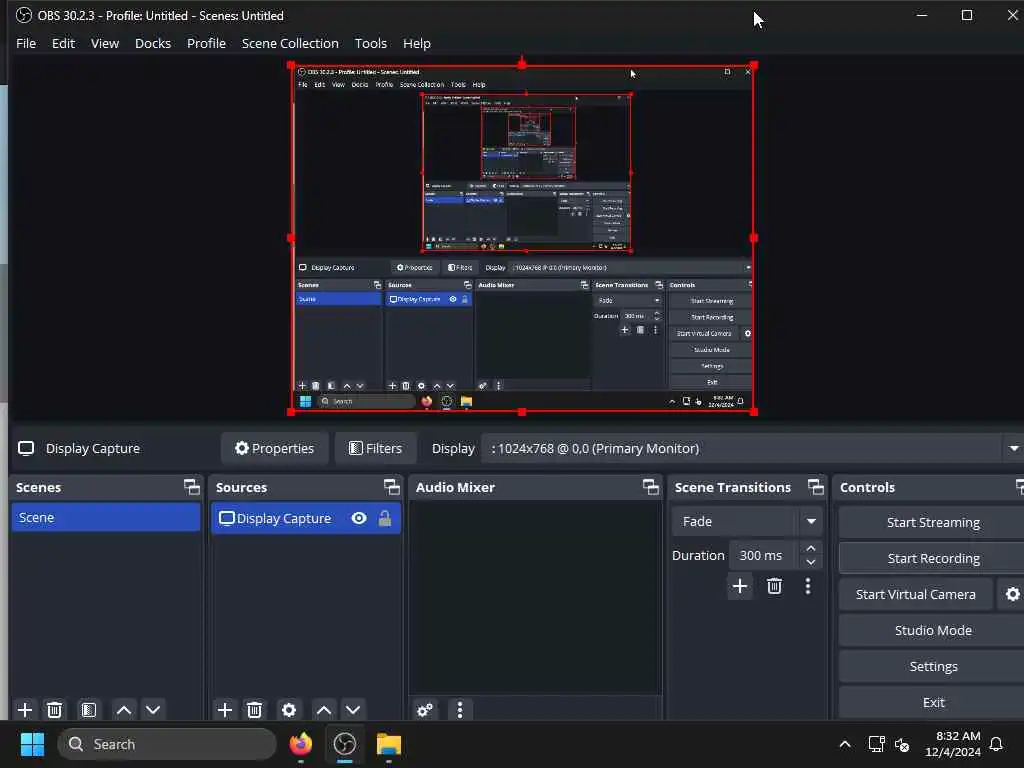The height and width of the screenshot is (768, 1024).
Task: Open the View menu
Action: click(104, 43)
